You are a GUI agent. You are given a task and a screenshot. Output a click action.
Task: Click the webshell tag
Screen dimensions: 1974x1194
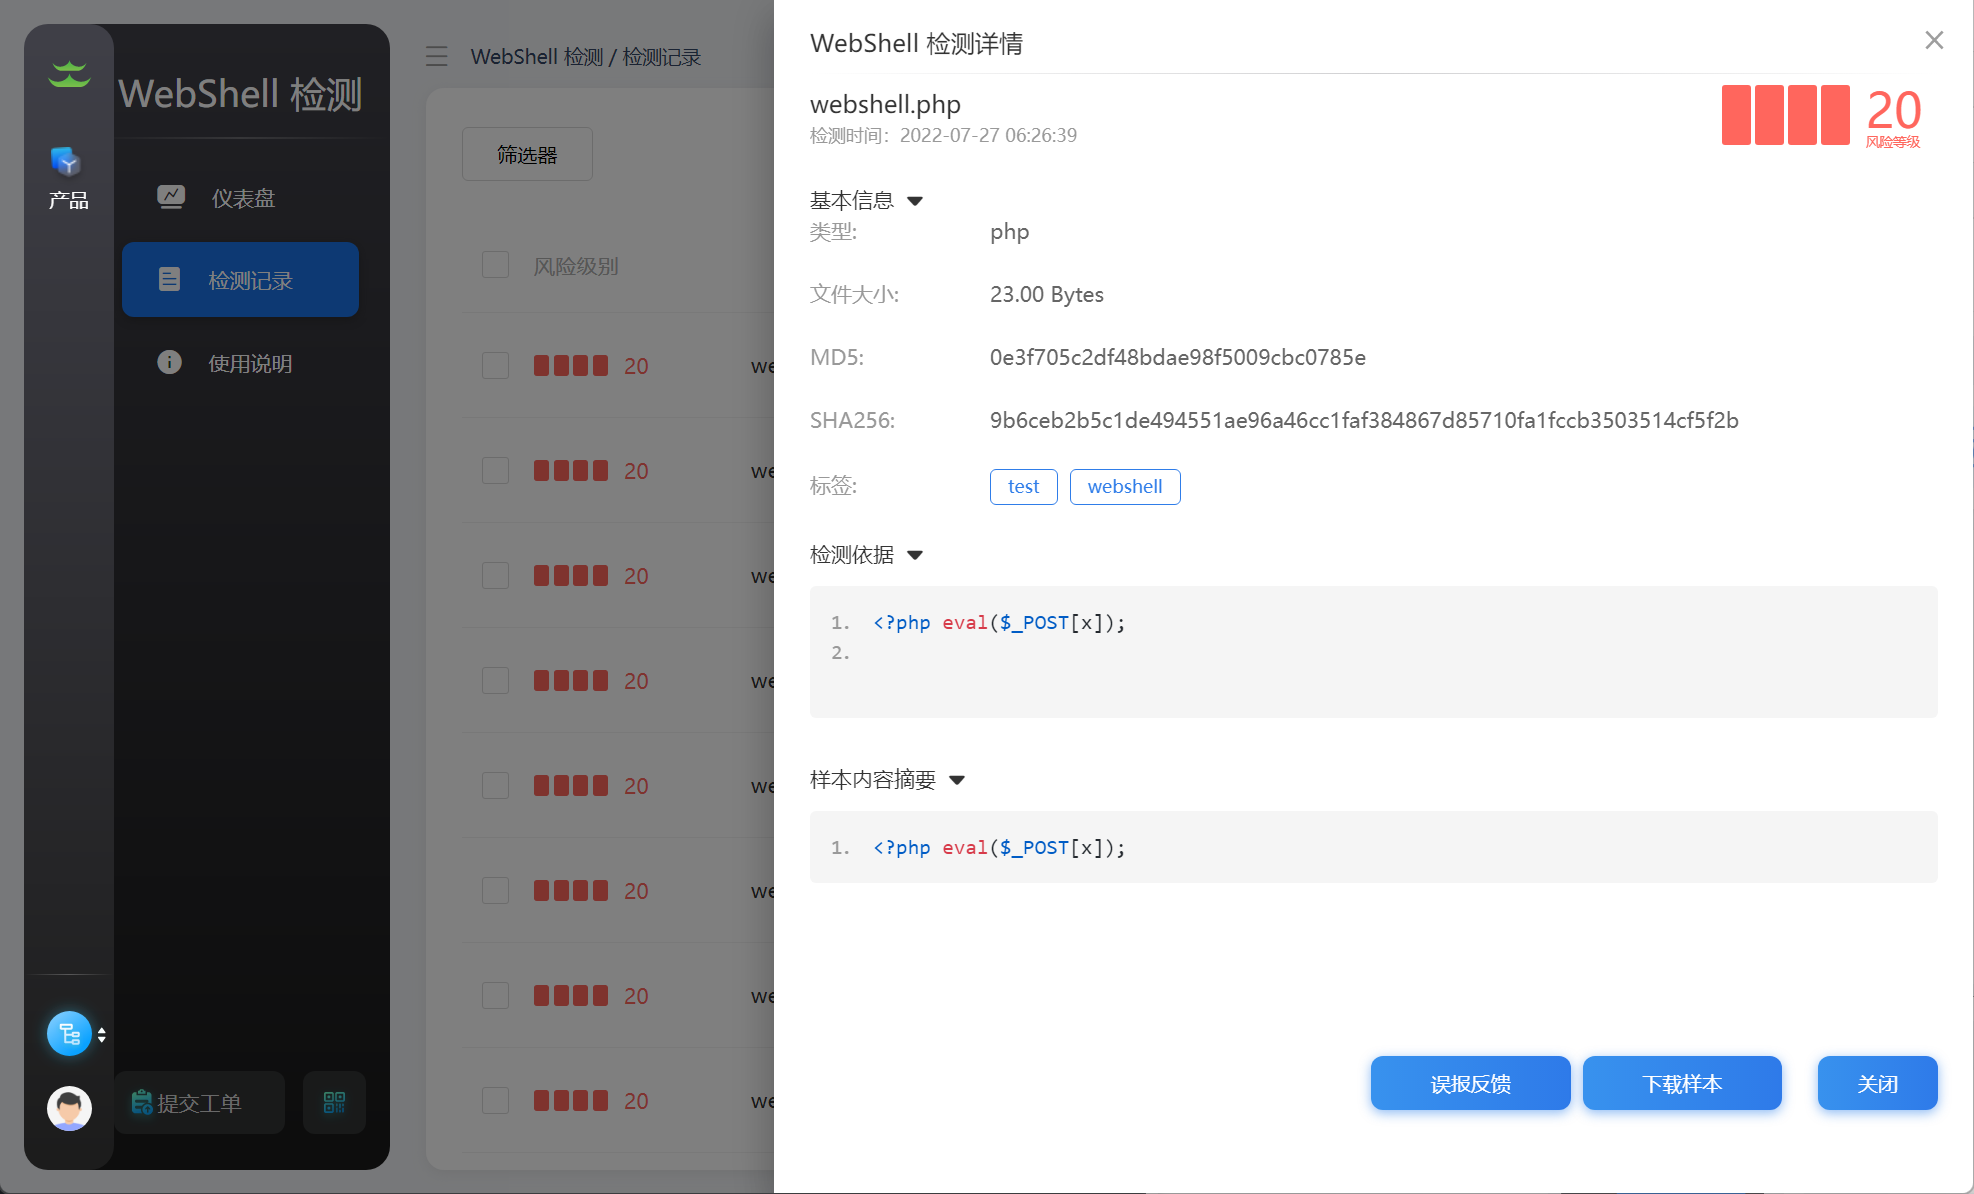(1124, 487)
